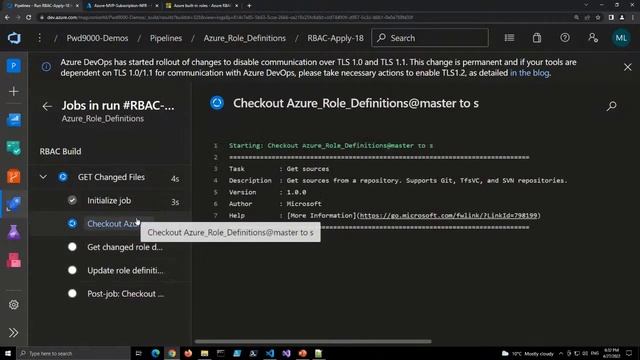Expand the sidebar with double chevron
Image resolution: width=640 pixels, height=360 pixels.
coord(13,333)
